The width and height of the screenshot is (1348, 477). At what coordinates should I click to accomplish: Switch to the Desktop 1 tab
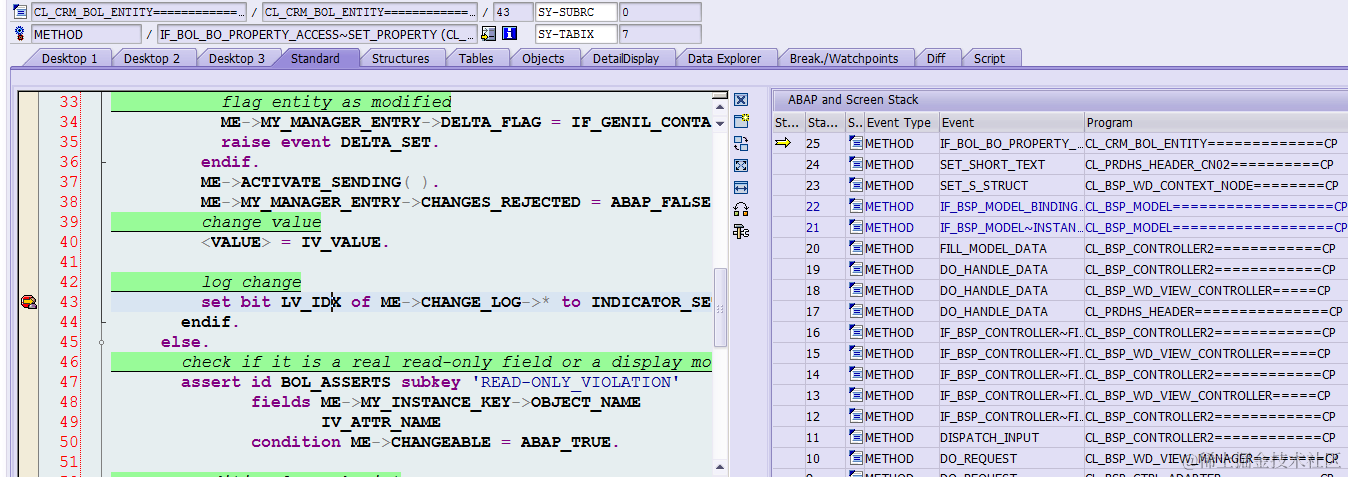(x=69, y=58)
